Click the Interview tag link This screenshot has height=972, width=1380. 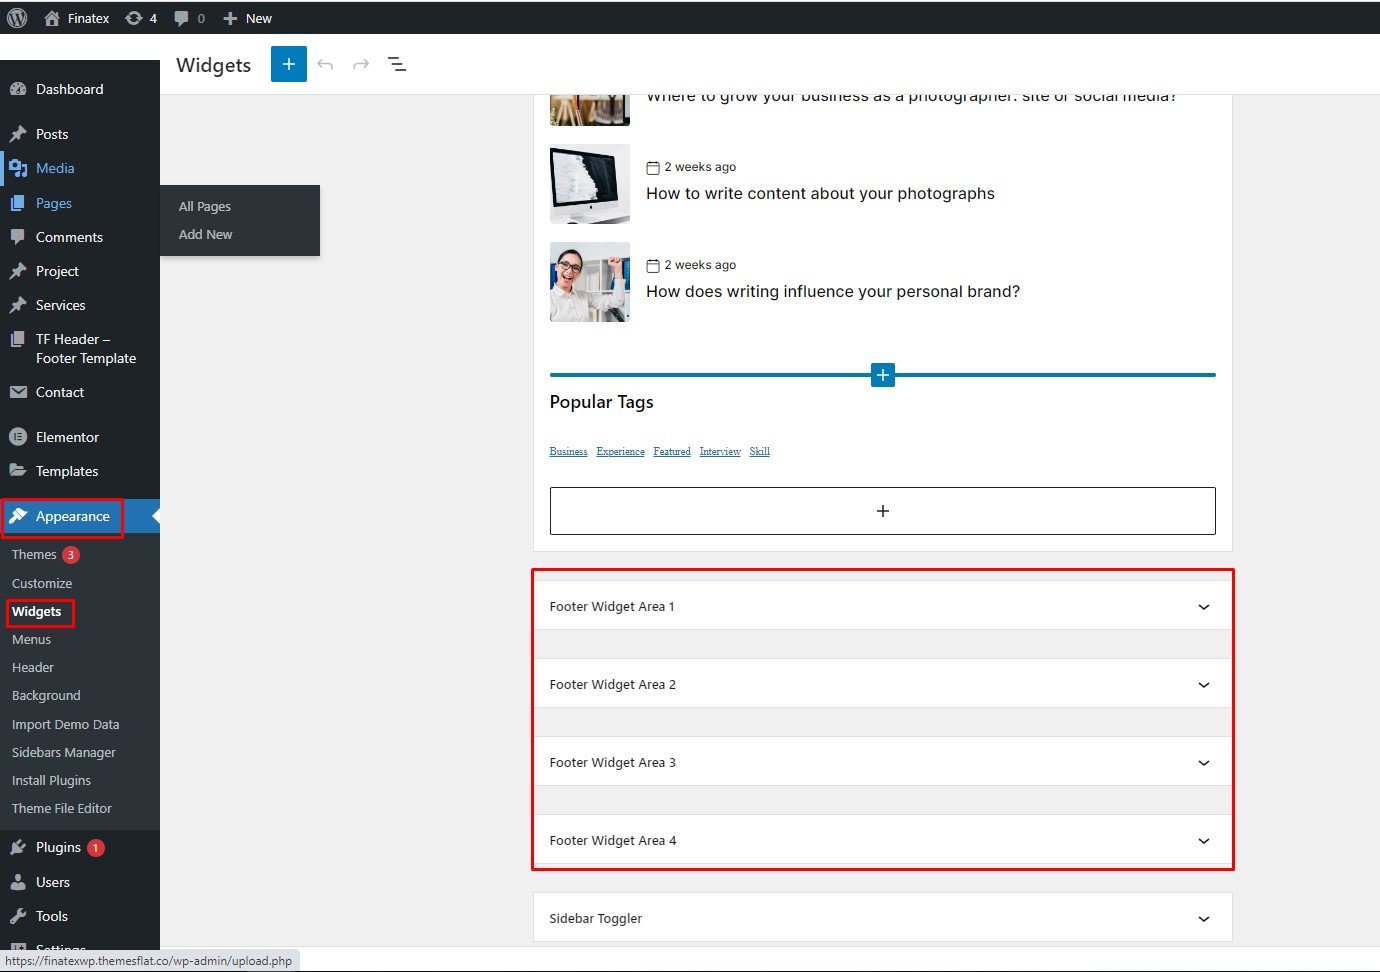720,452
